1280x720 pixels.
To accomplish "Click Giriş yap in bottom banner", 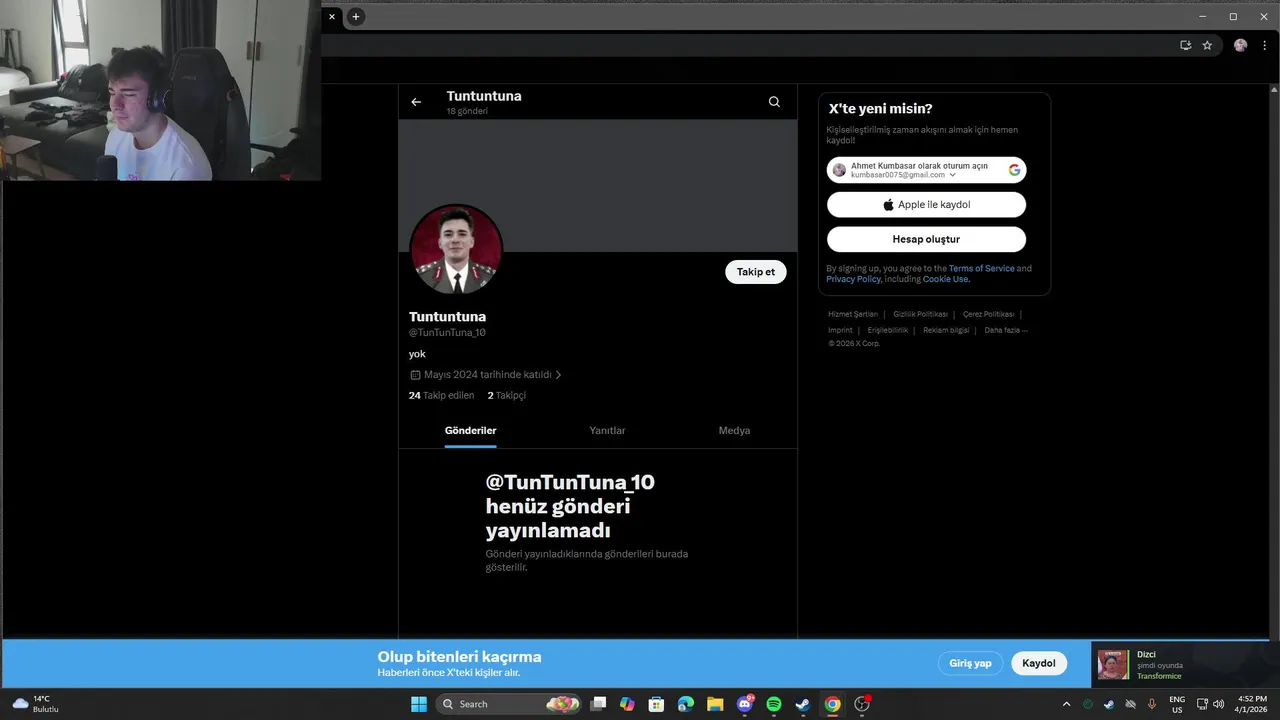I will tap(970, 663).
